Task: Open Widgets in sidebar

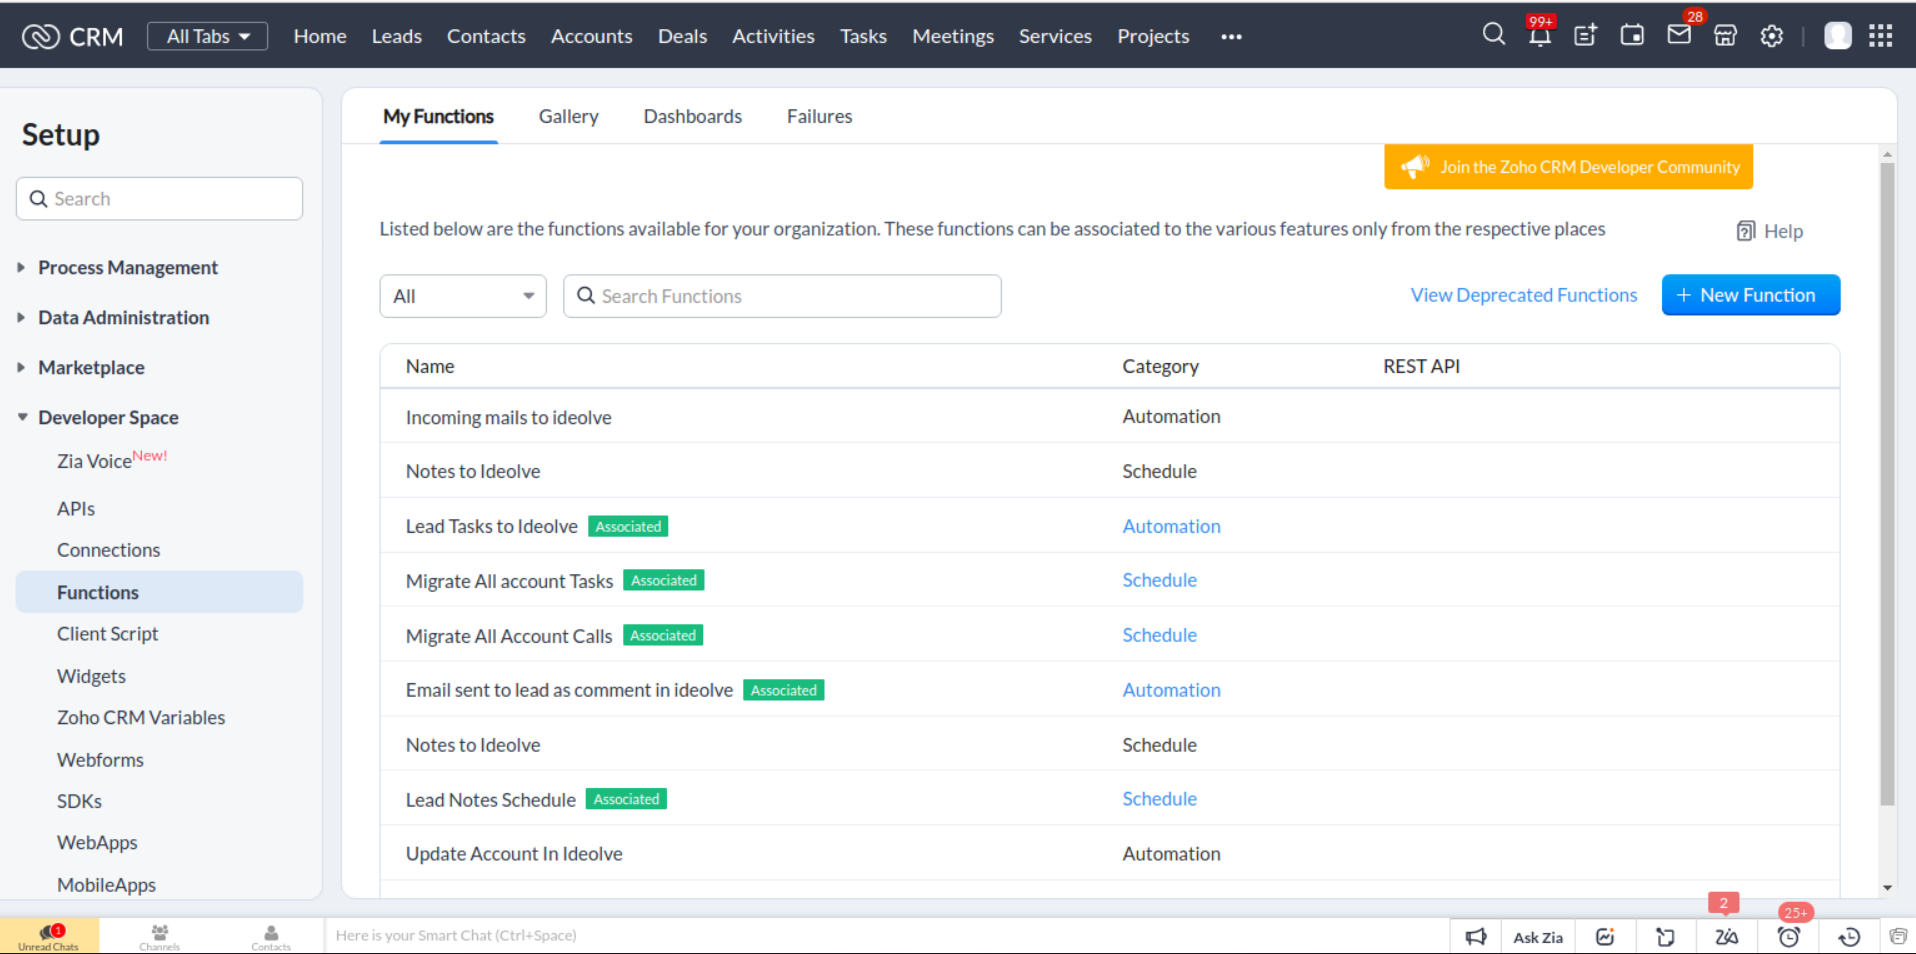Action: [x=91, y=676]
